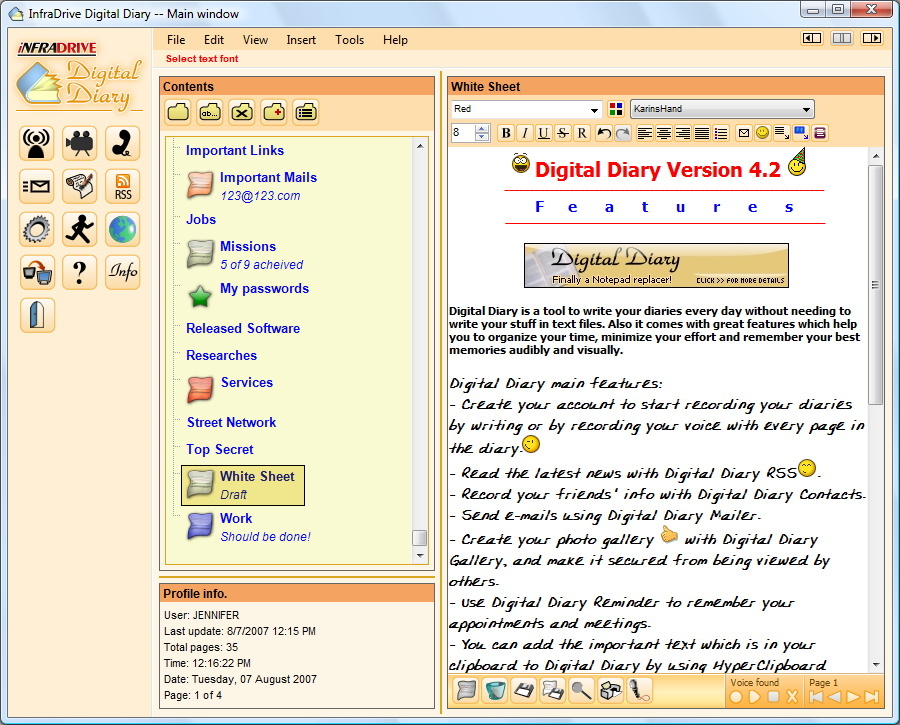Click the dark red lined icon in the formatting toolbar
This screenshot has height=725, width=900.
[x=820, y=133]
